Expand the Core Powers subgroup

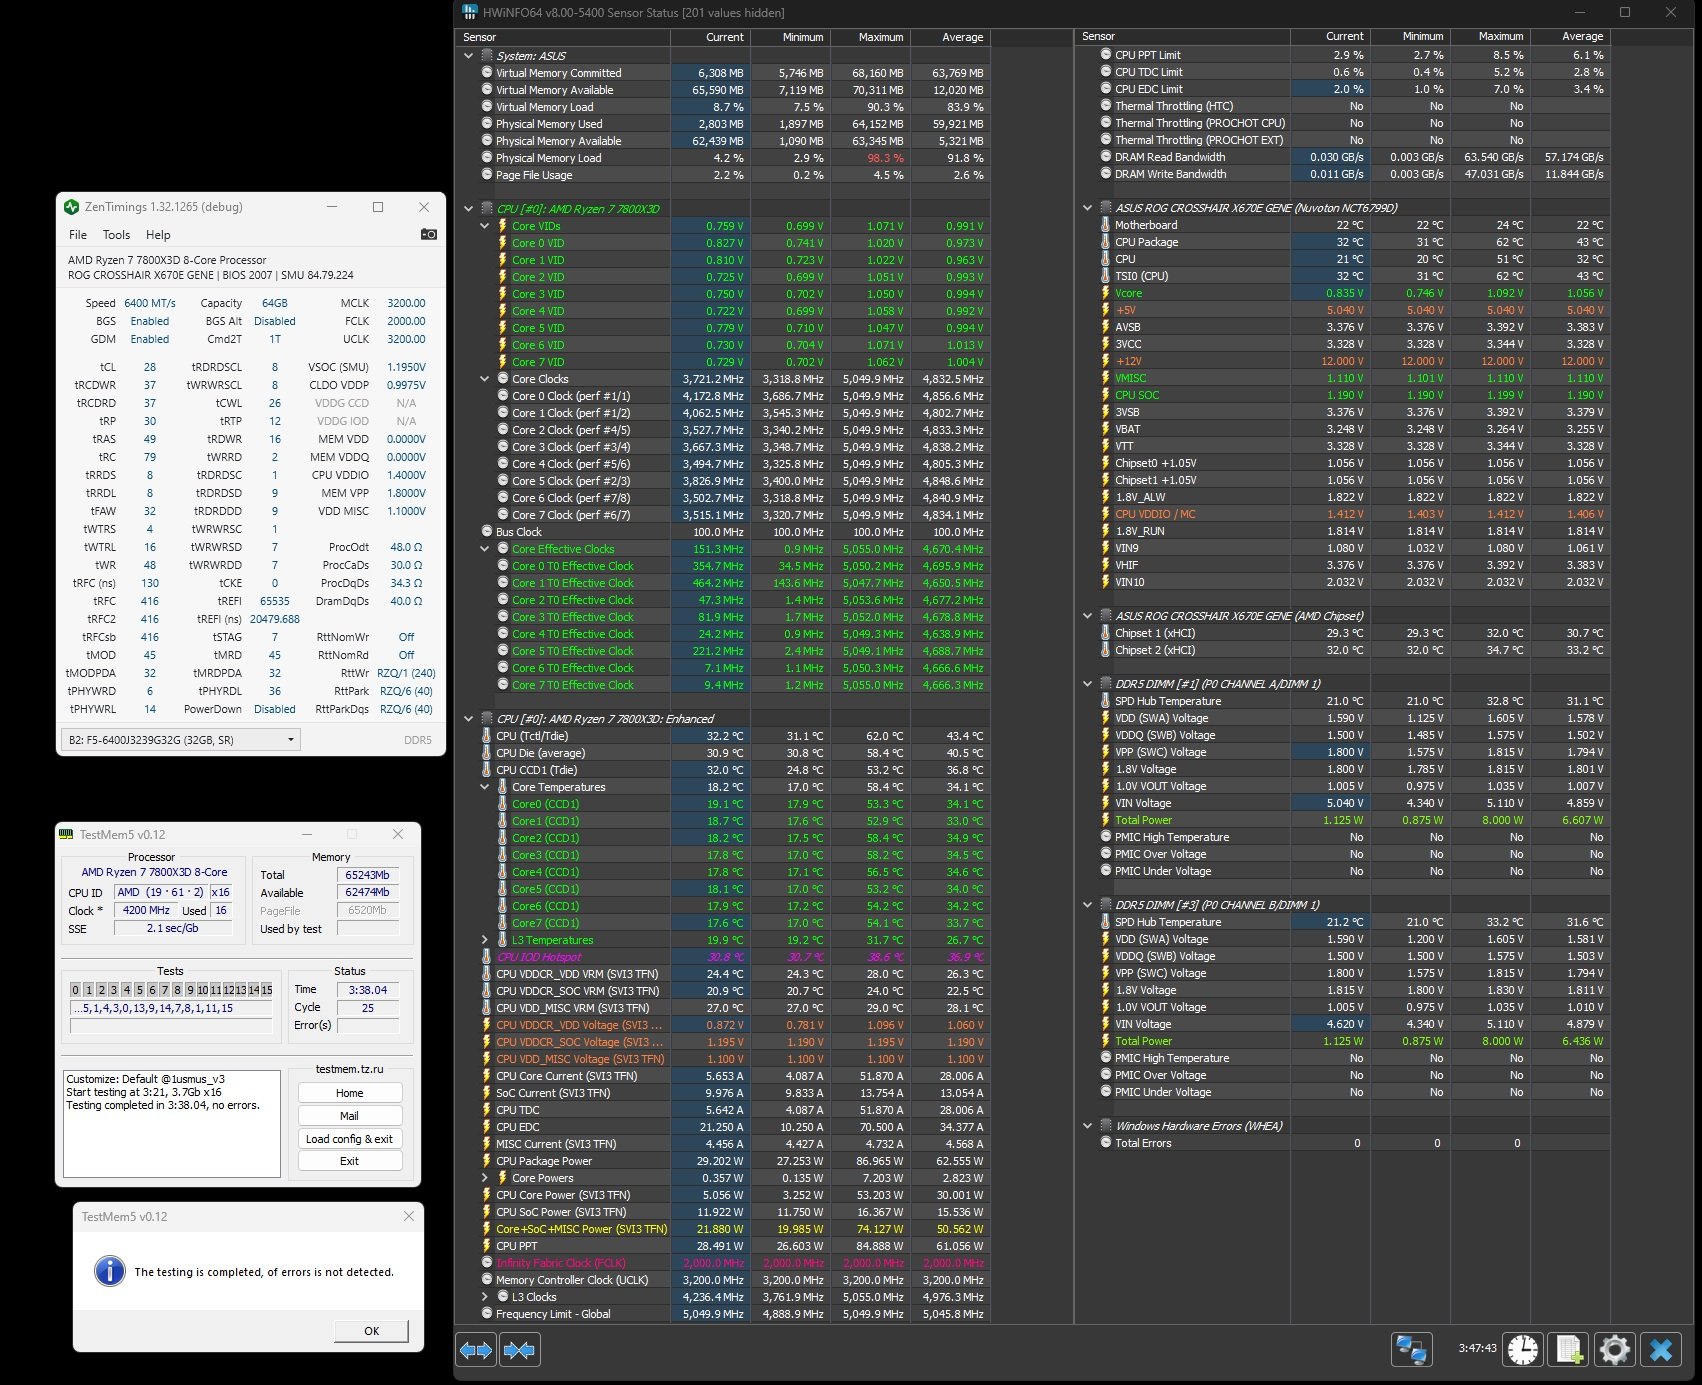pos(485,1178)
